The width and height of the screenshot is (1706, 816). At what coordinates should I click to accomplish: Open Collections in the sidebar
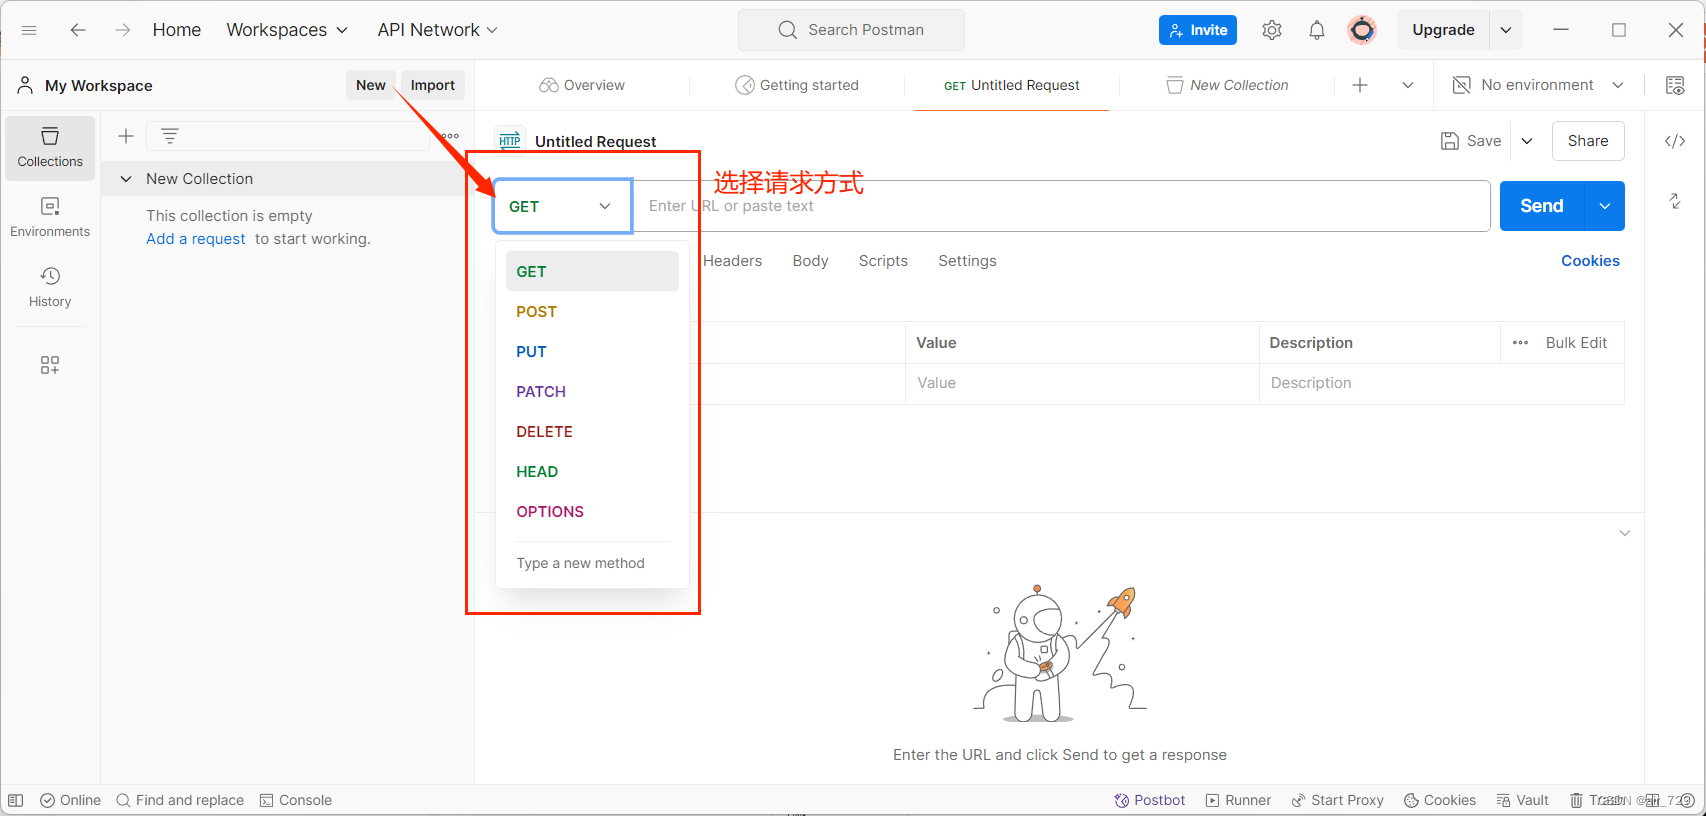(50, 147)
